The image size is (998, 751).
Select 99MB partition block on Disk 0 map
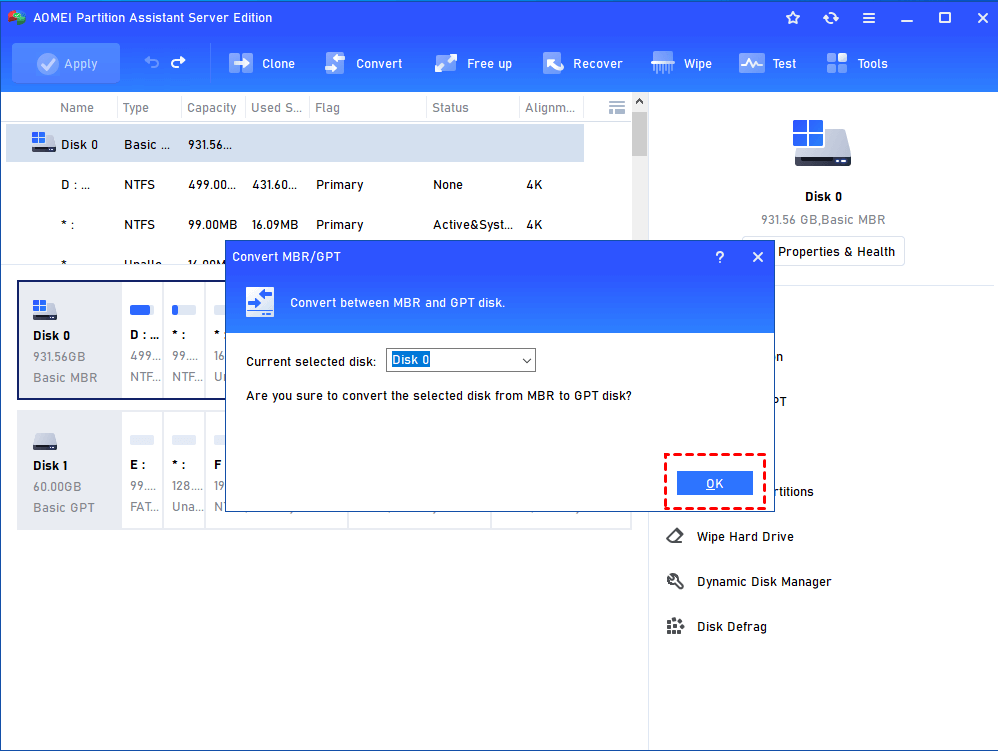coord(185,340)
